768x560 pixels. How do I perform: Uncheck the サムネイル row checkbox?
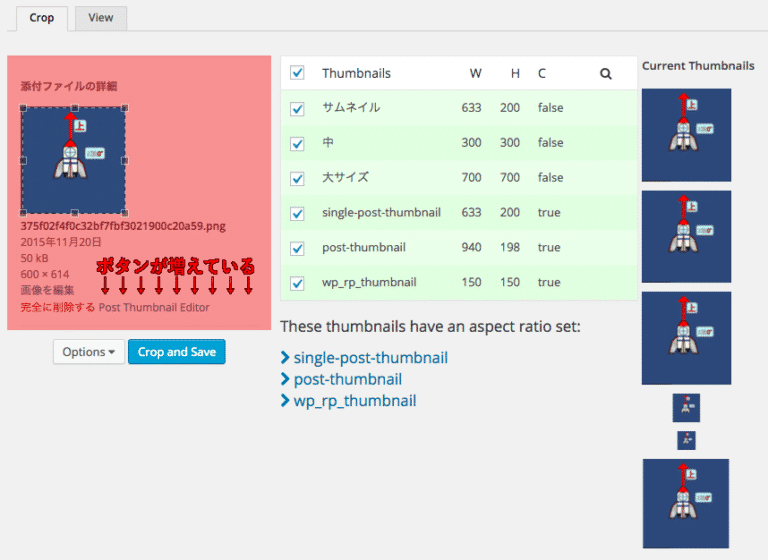click(297, 108)
